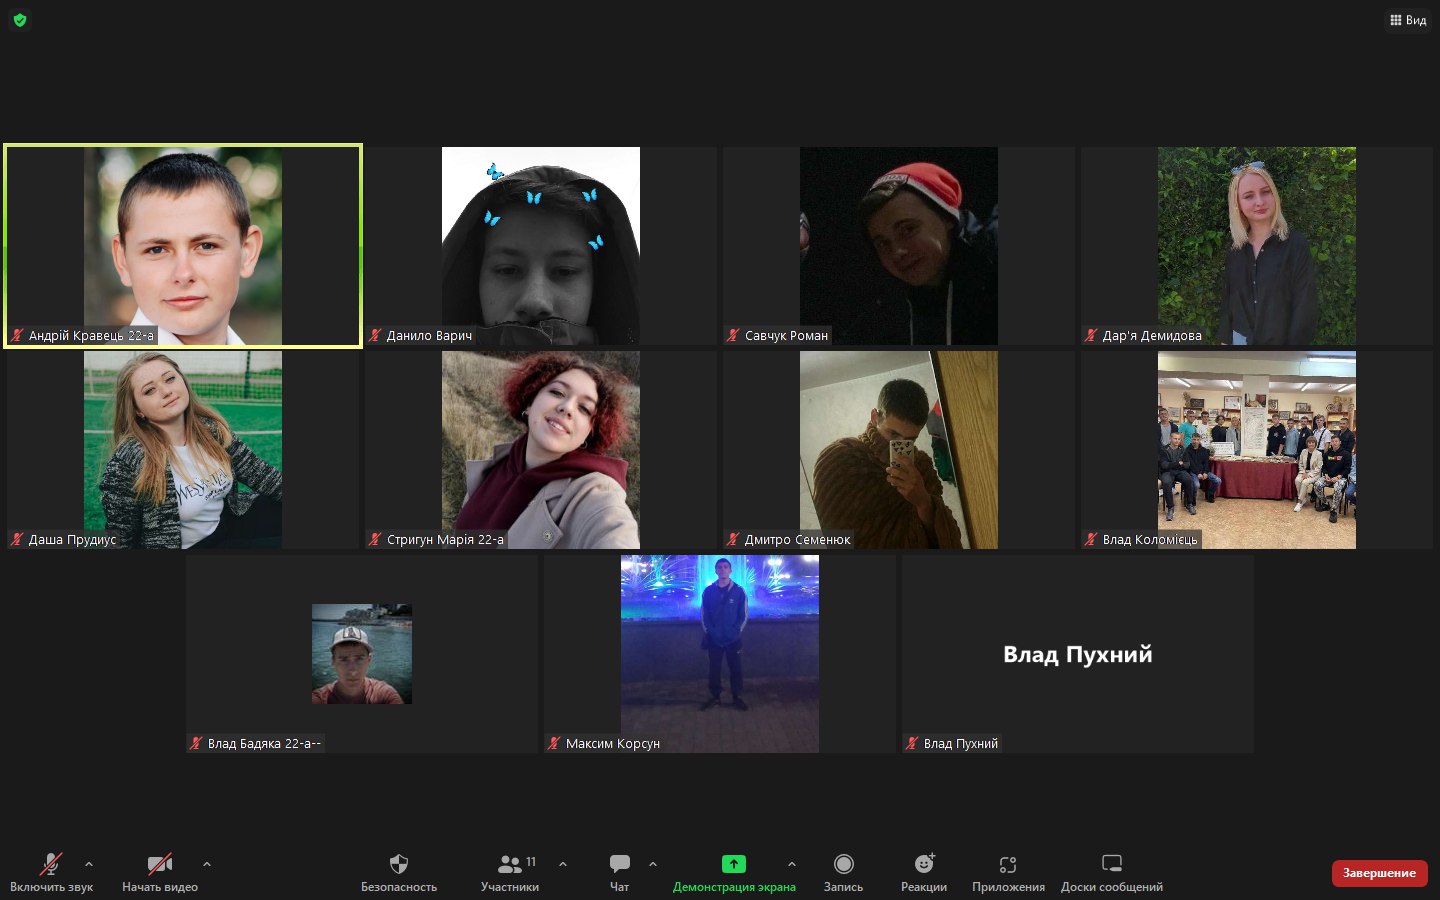
Task: Click the red Завершение button
Action: click(x=1379, y=873)
